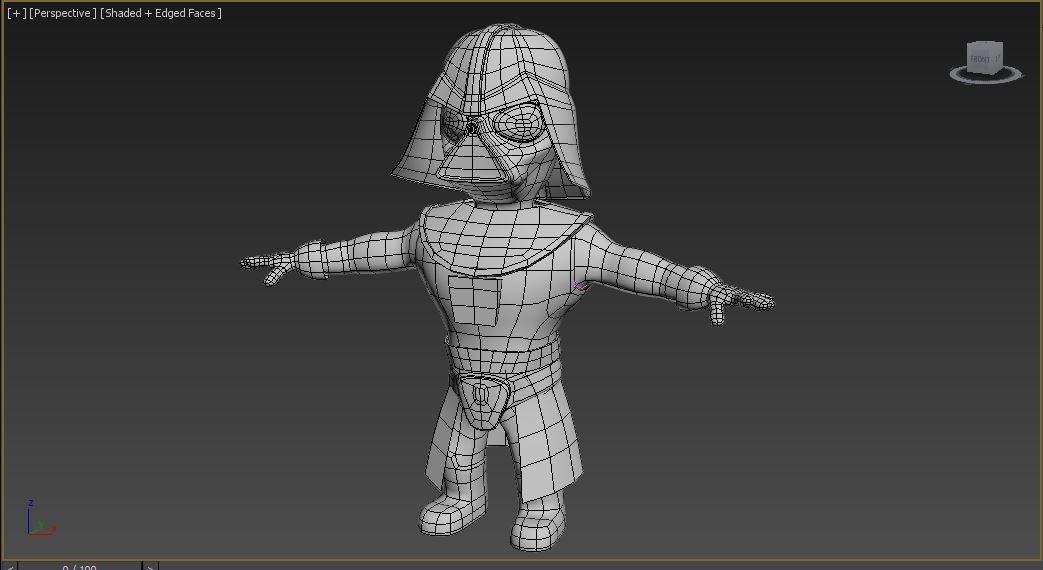Click the XYZ axis tripod gizmo
The height and width of the screenshot is (570, 1043).
tap(39, 520)
